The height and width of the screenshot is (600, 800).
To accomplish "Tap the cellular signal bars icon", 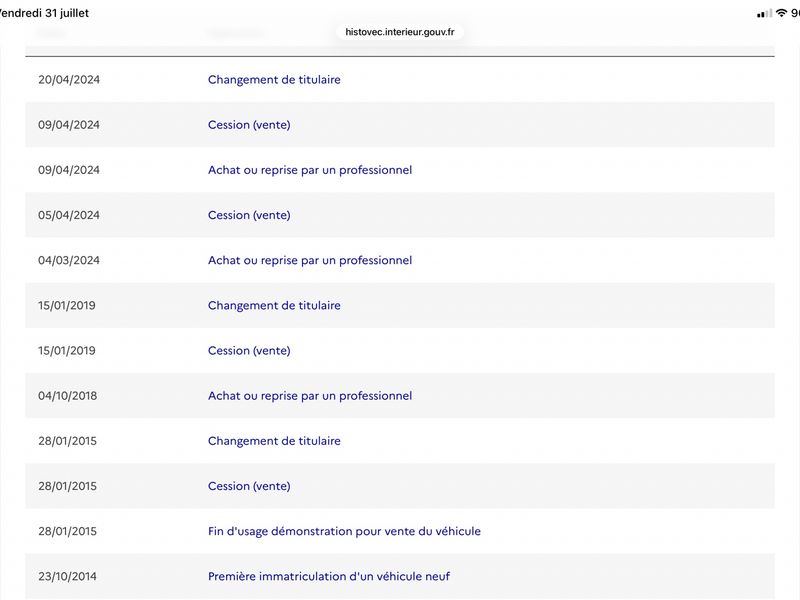I will point(764,14).
